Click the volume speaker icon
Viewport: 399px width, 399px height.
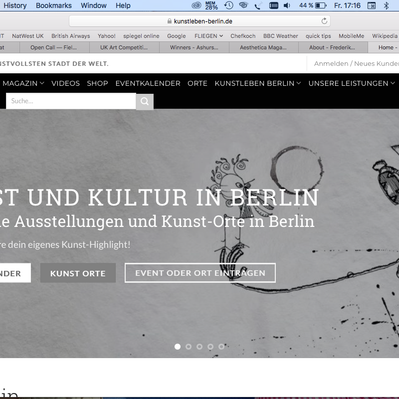point(287,5)
